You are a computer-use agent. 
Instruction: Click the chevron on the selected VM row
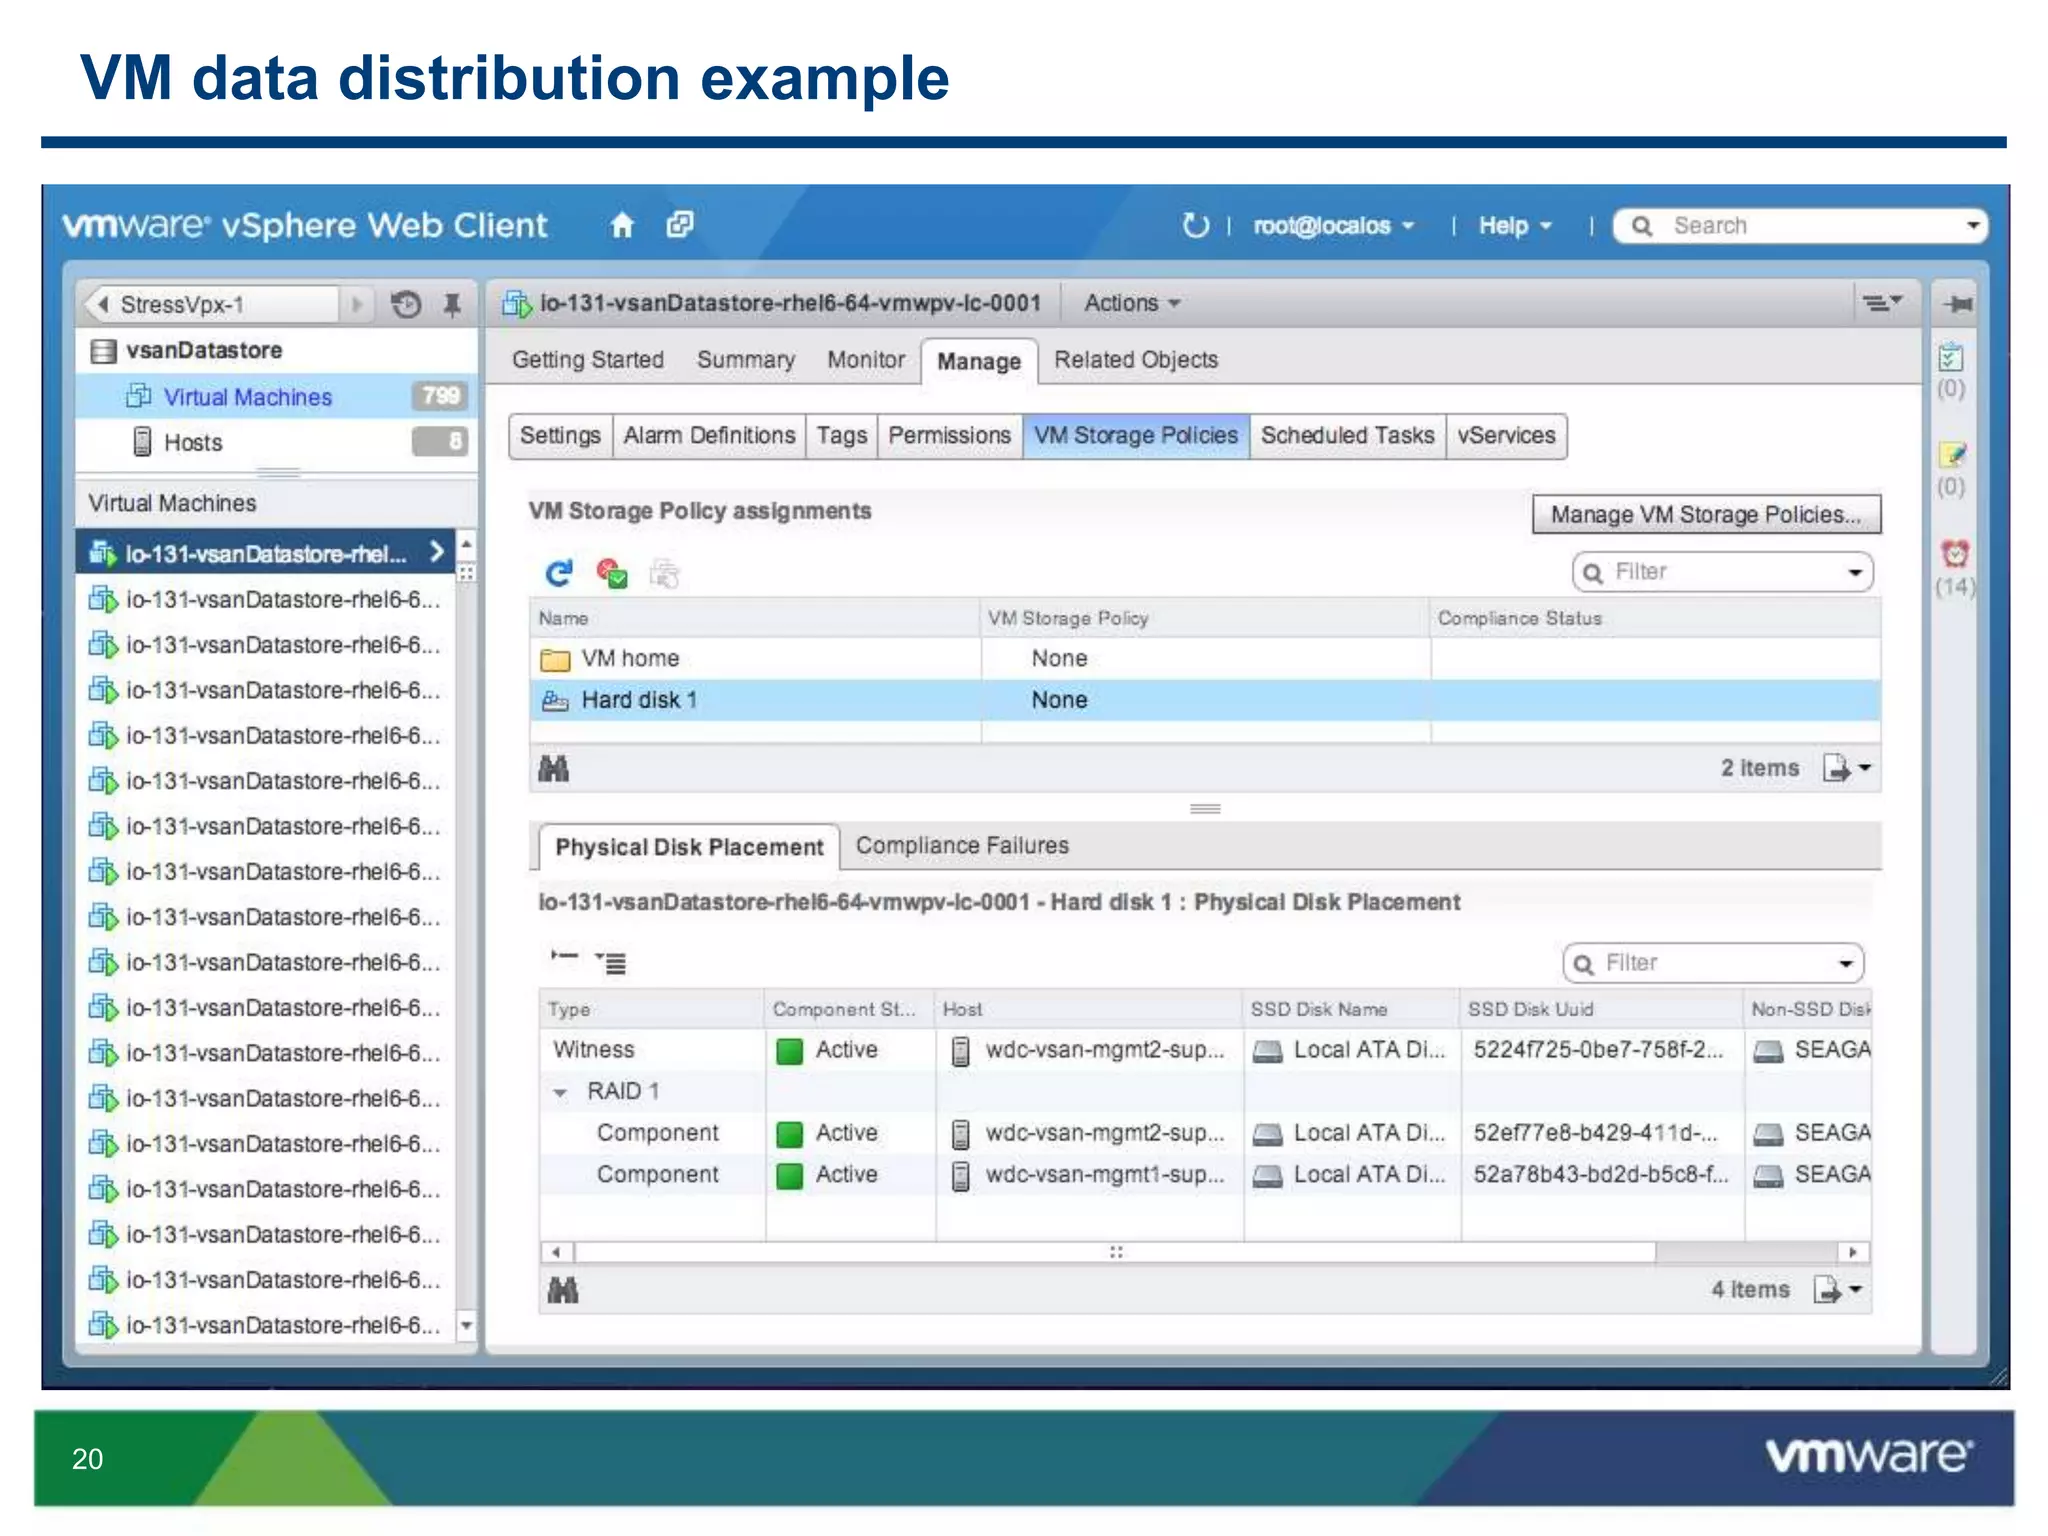[x=436, y=552]
